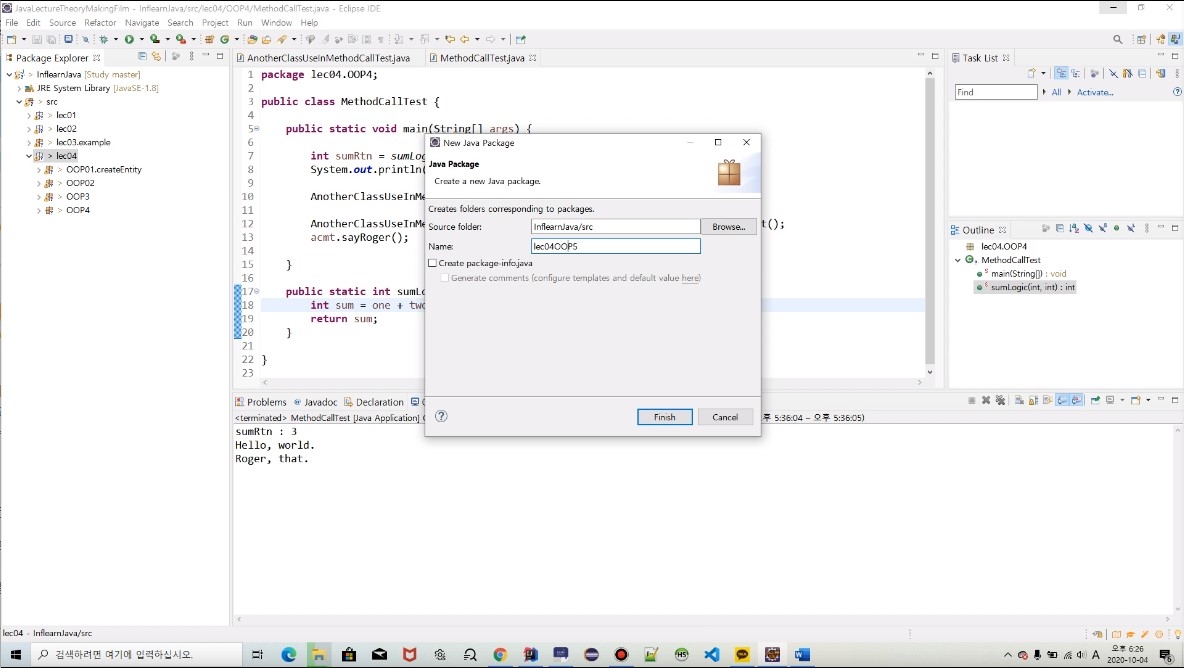Click the package Name input field
This screenshot has width=1184, height=668.
[615, 246]
